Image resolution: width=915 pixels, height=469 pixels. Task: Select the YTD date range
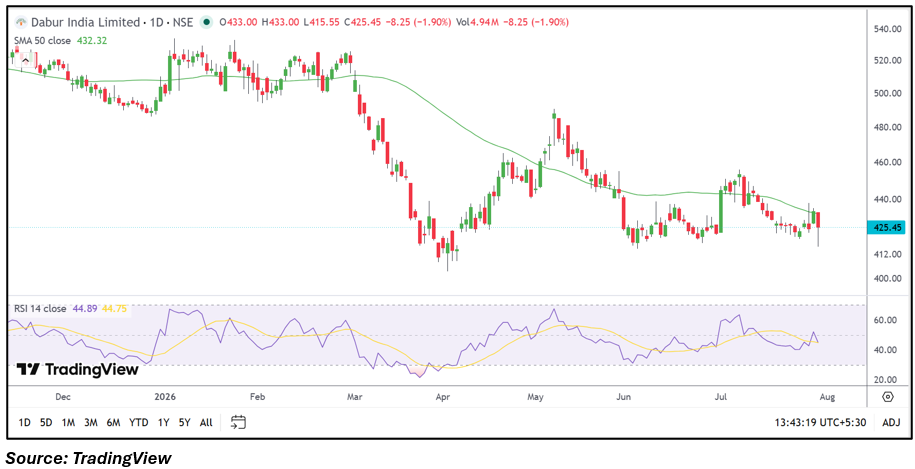138,422
